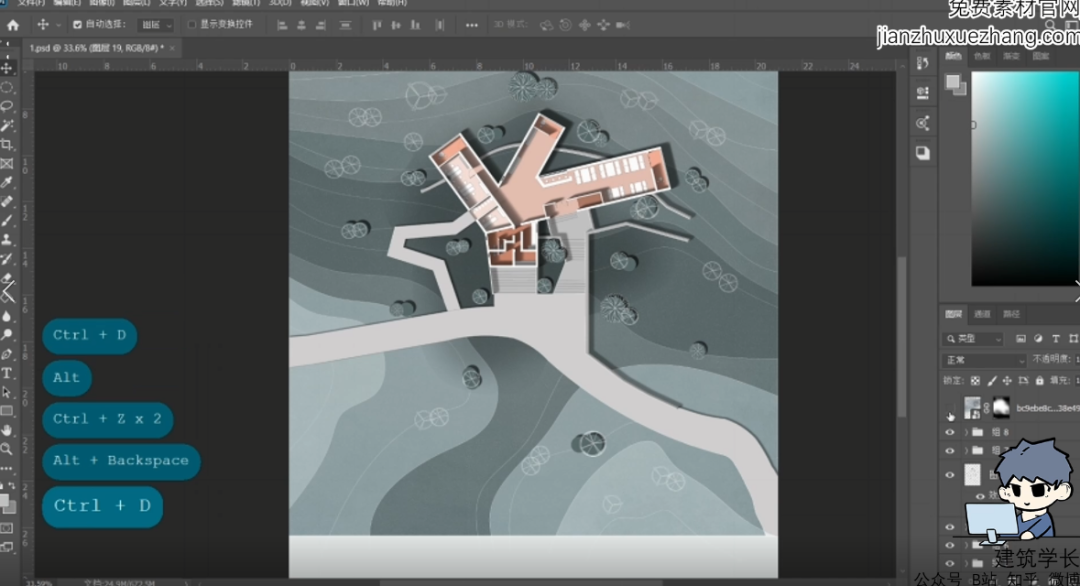
Task: Open the Move tool preset dropdown arrow
Action: pyautogui.click(x=59, y=25)
